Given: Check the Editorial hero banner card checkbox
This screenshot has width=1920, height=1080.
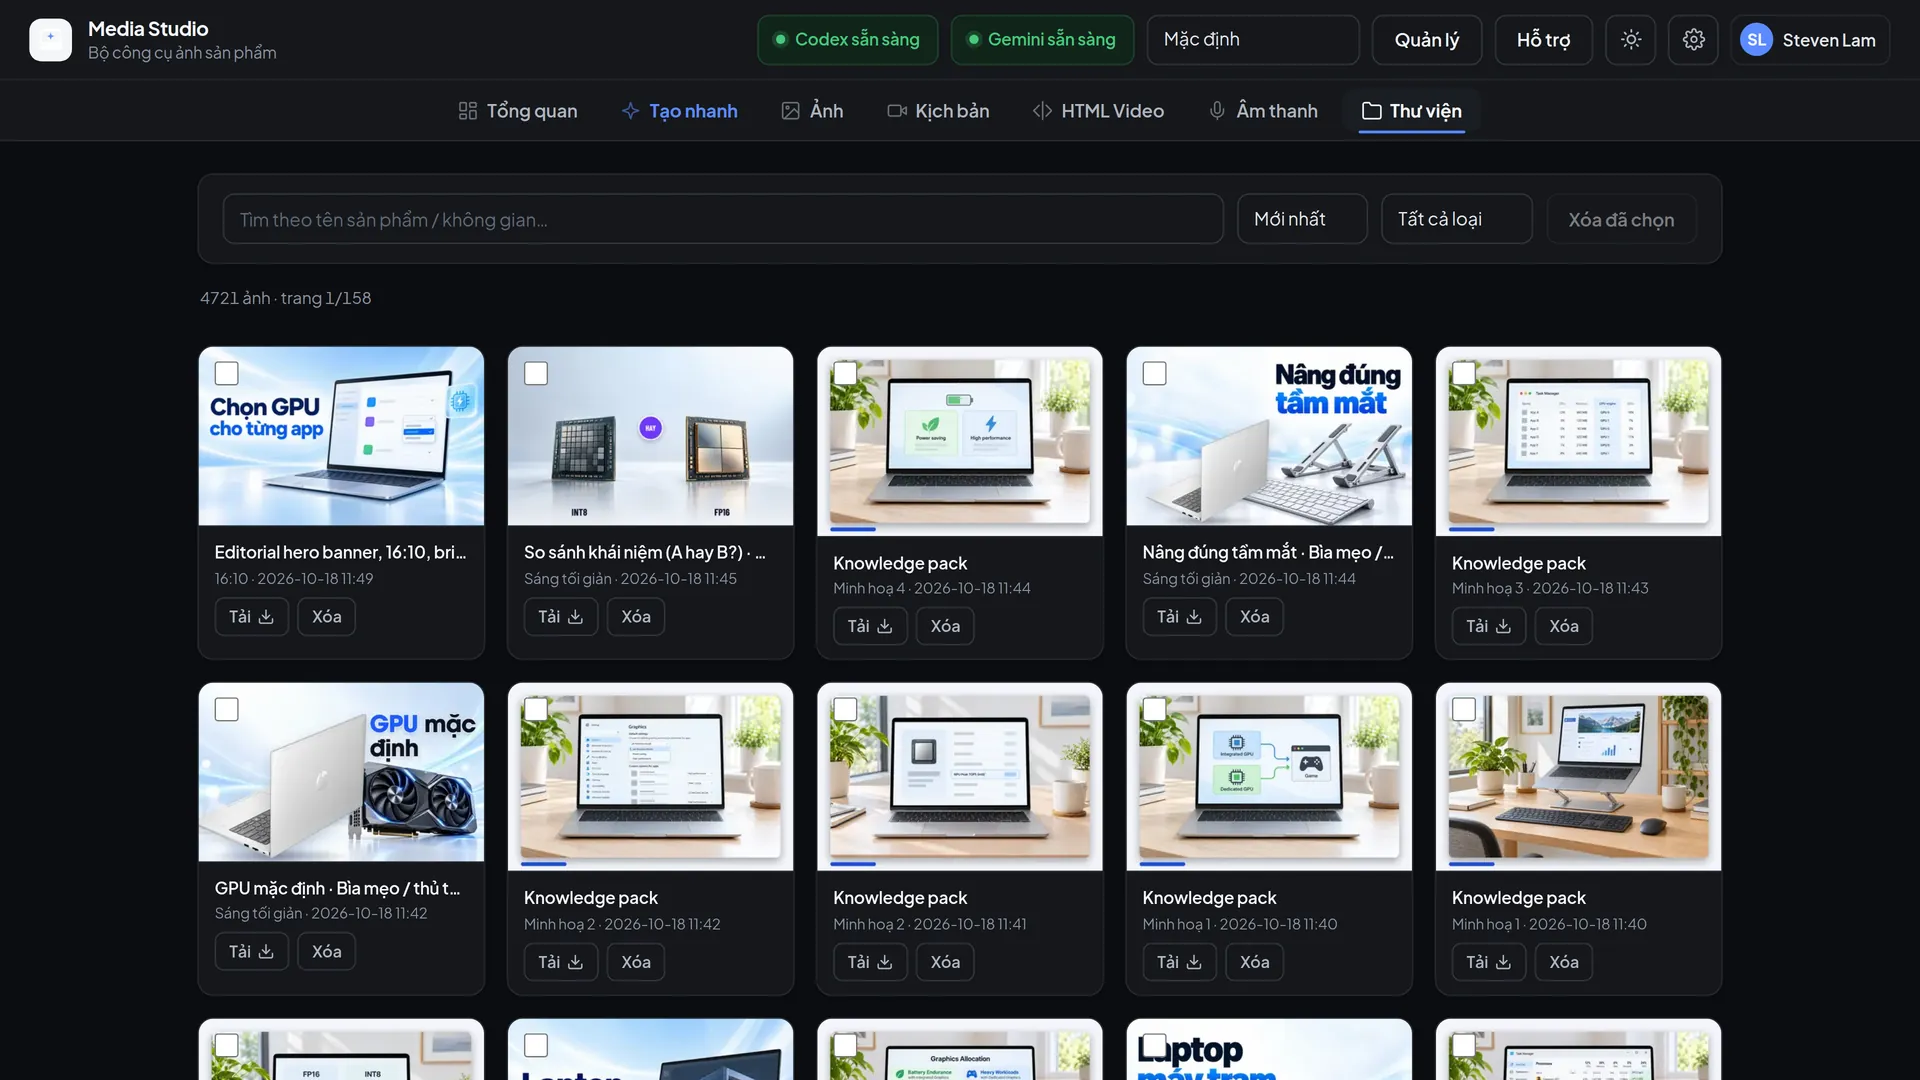Looking at the screenshot, I should pos(227,374).
